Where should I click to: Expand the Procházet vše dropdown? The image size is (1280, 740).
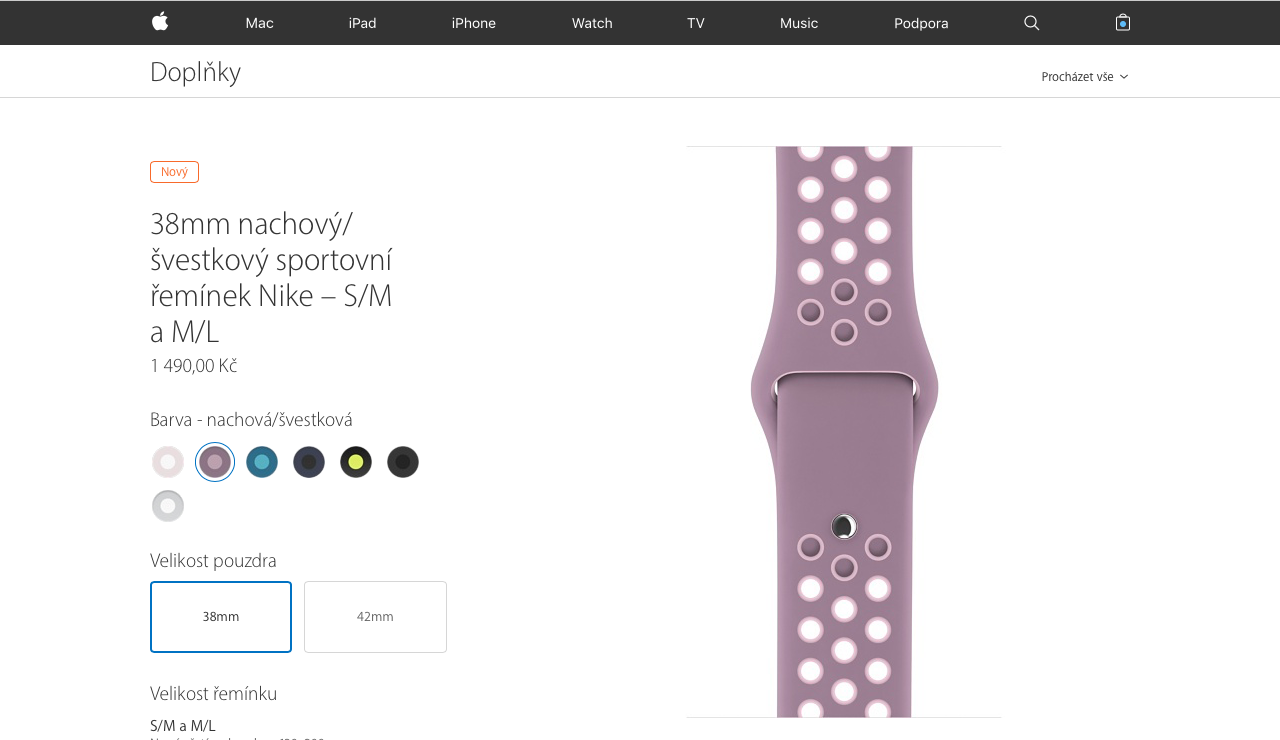pyautogui.click(x=1085, y=77)
